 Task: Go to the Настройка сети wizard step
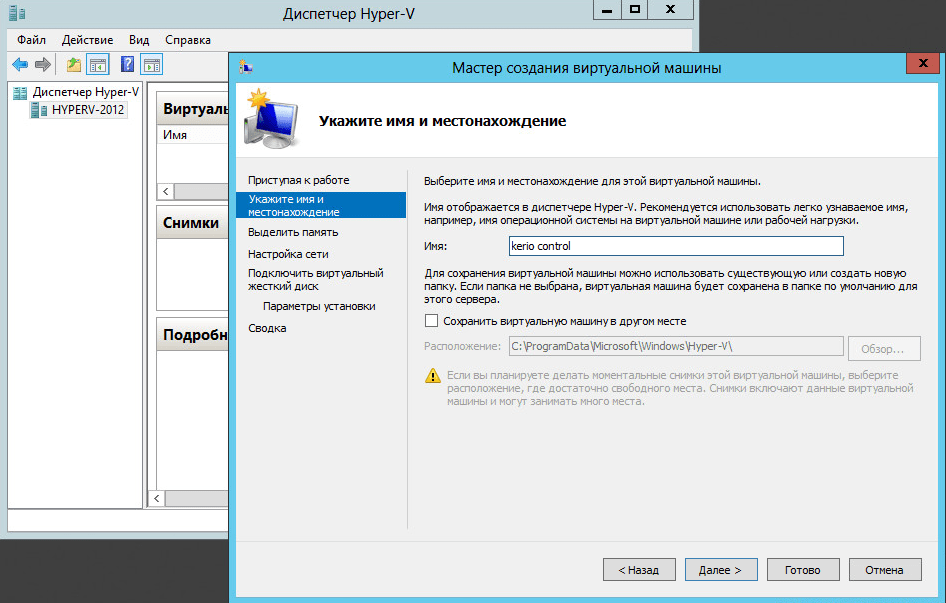(288, 254)
